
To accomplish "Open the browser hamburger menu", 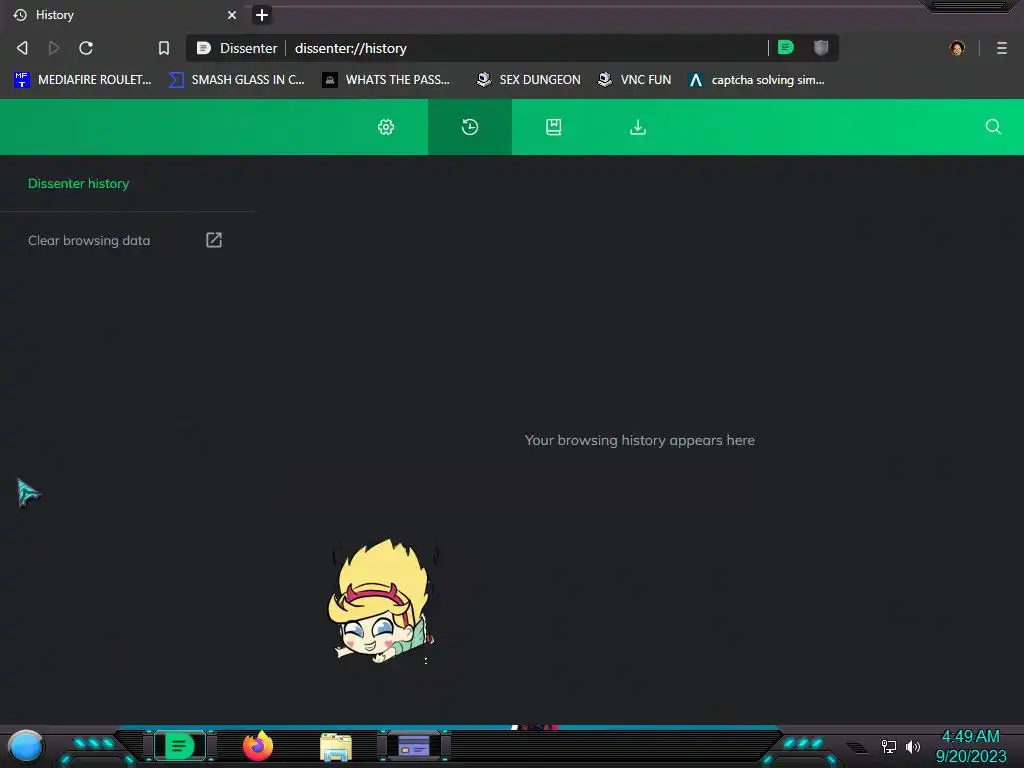I will pos(1002,48).
